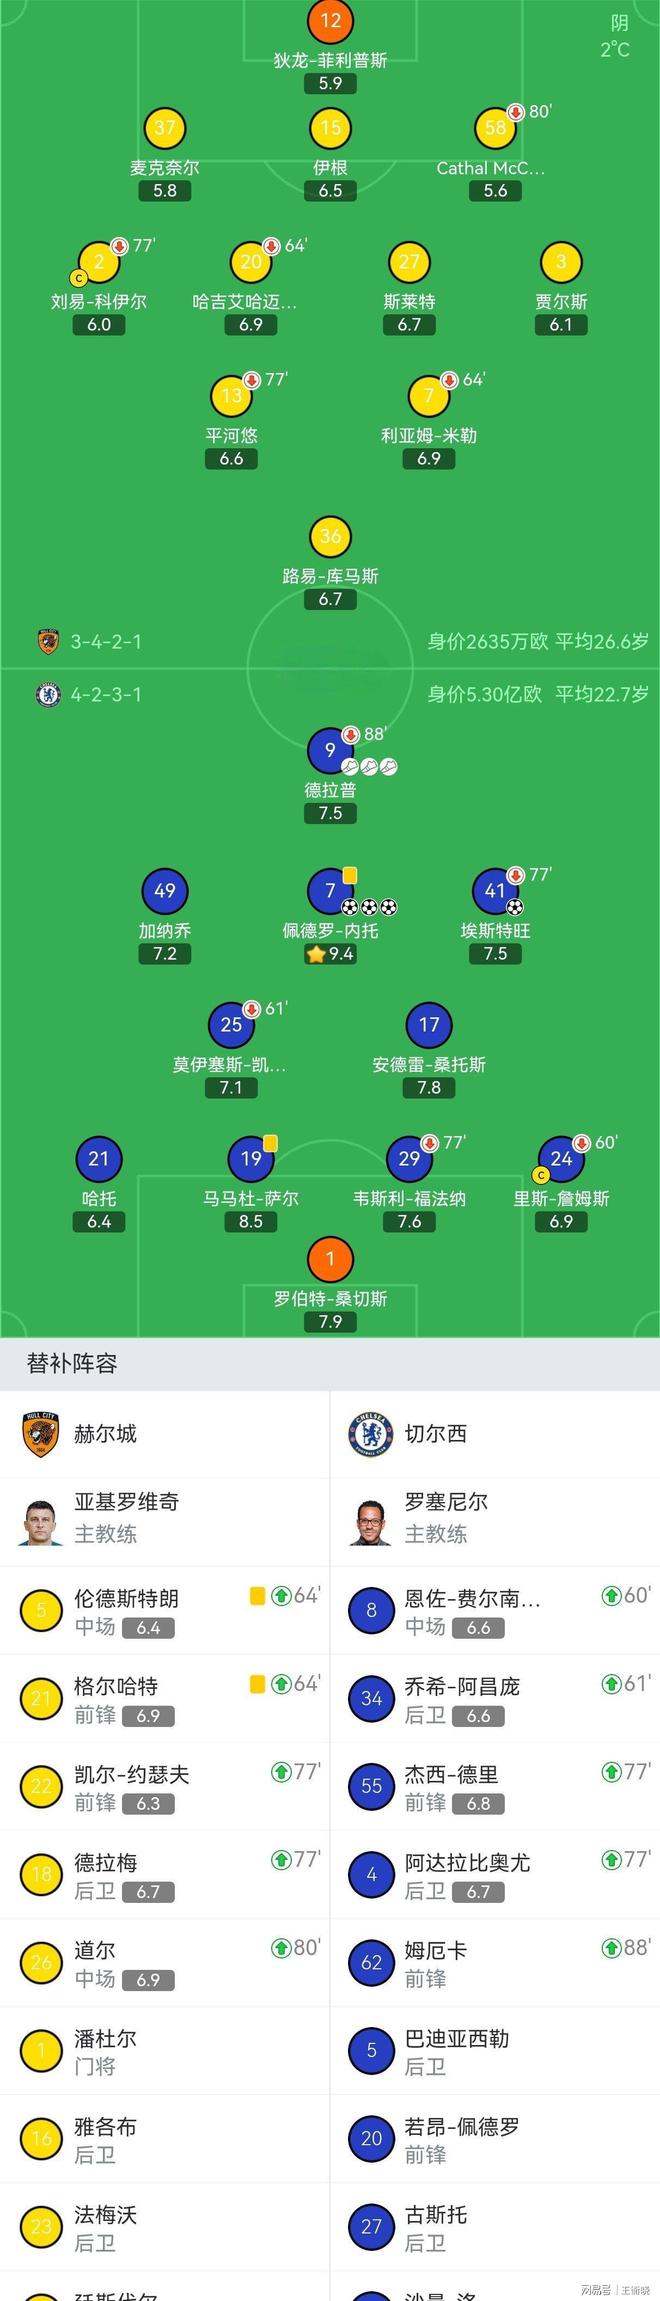Tap Delap's number 9 player circle
This screenshot has height=2301, width=660.
tap(330, 750)
